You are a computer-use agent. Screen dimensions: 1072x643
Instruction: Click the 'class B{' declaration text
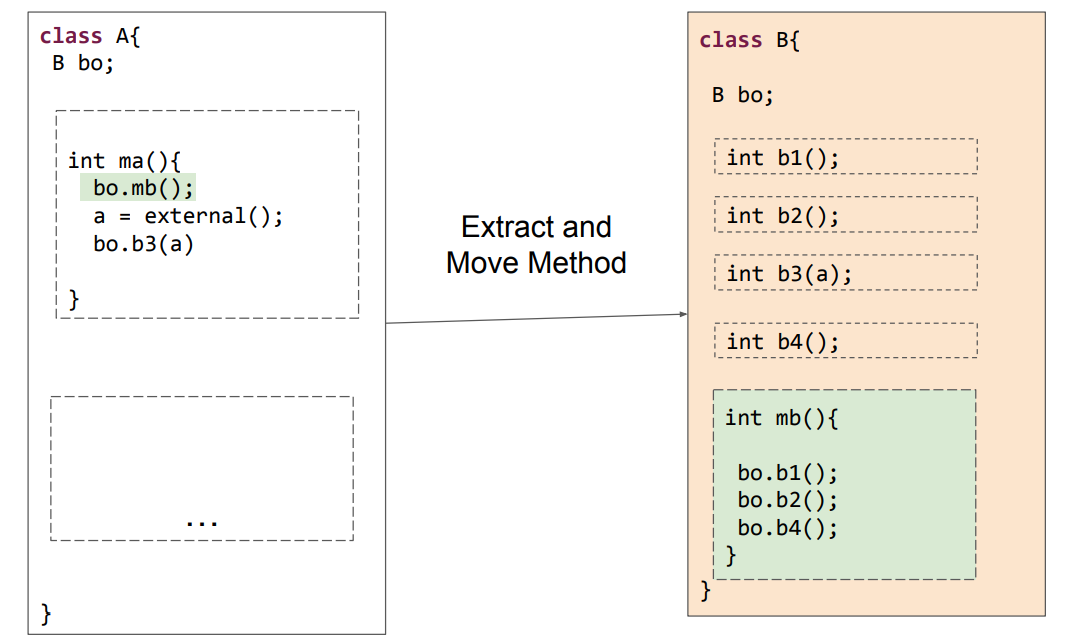749,40
